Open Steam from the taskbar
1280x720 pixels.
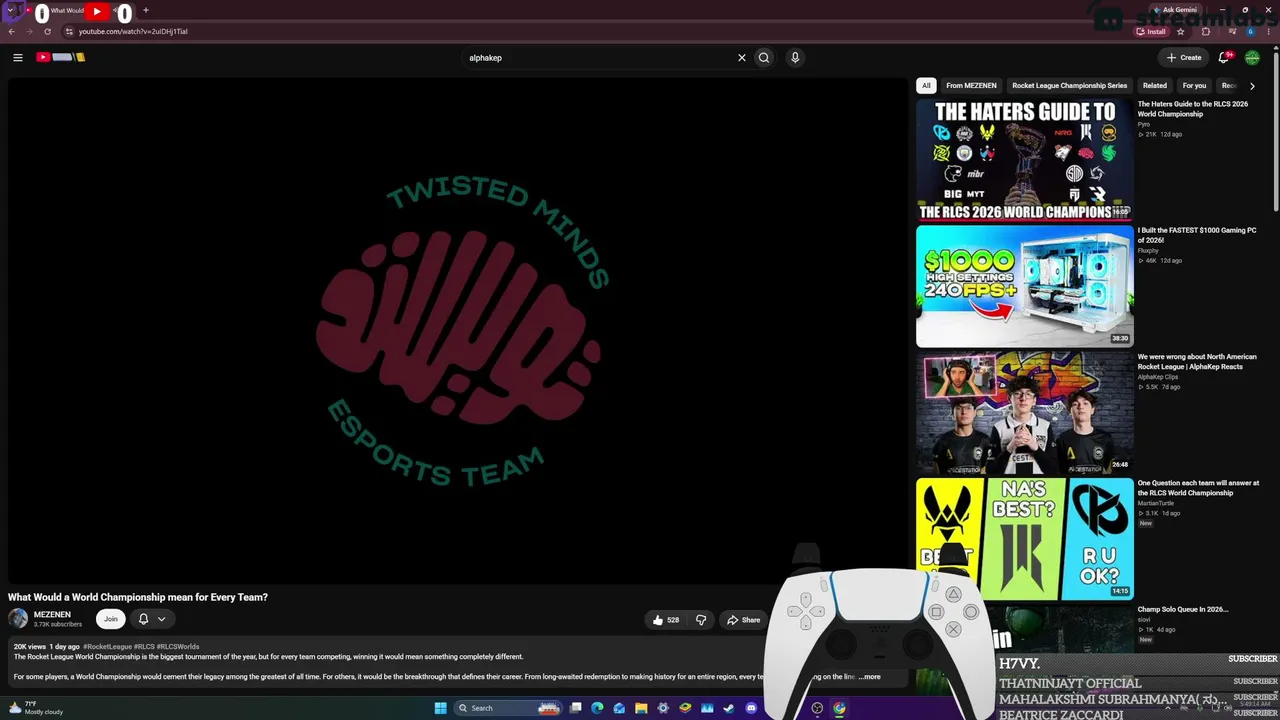tap(729, 708)
